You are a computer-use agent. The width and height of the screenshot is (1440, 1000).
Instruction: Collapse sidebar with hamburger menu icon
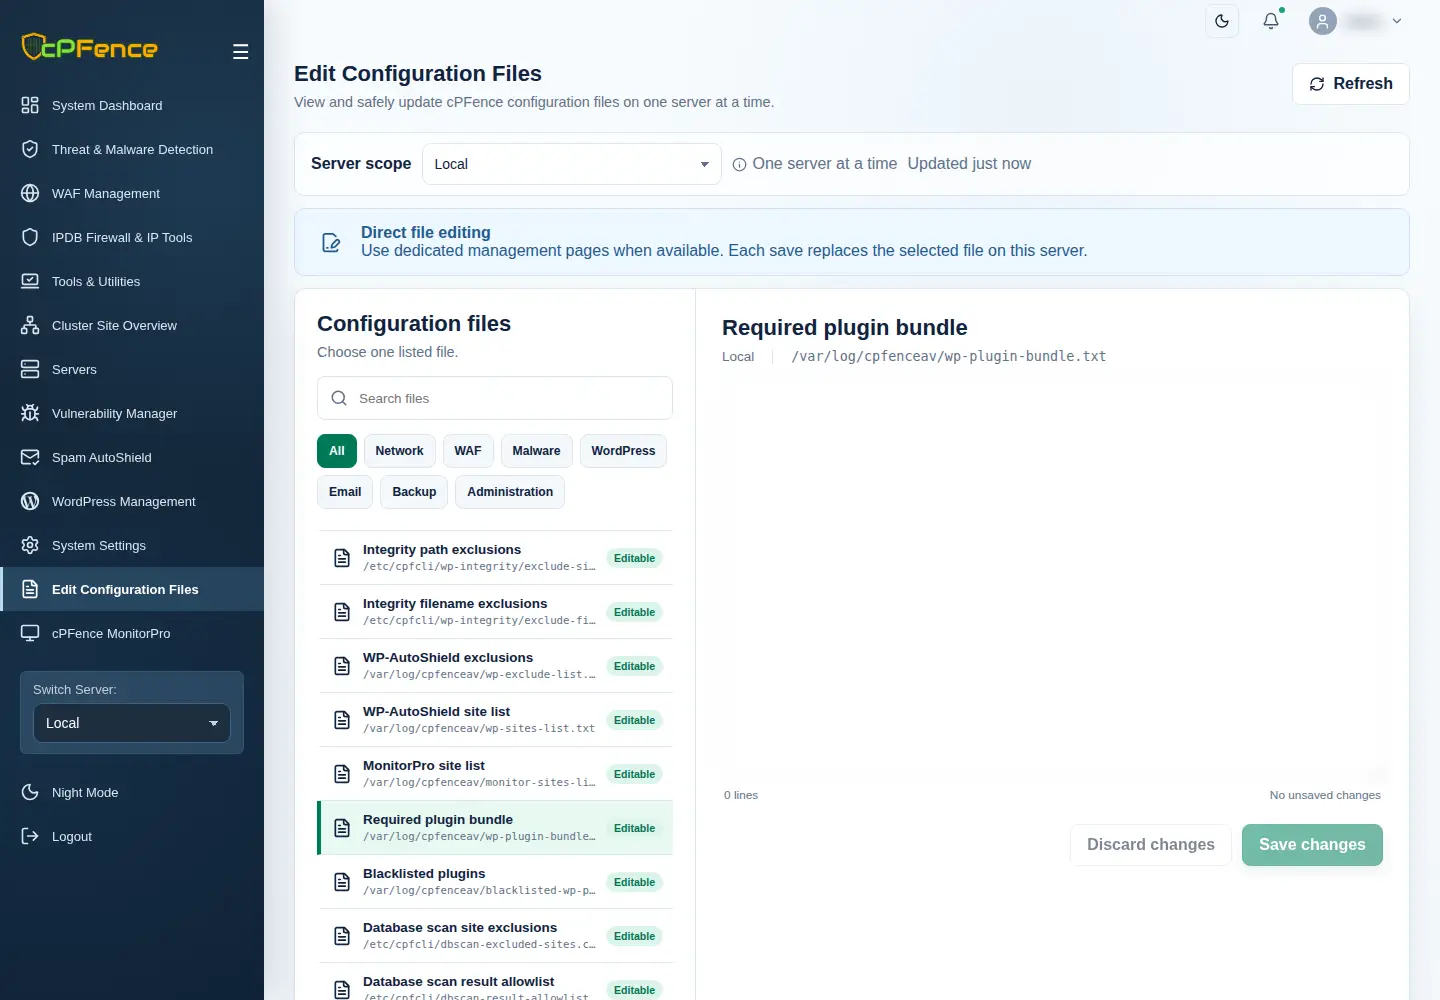pyautogui.click(x=240, y=52)
